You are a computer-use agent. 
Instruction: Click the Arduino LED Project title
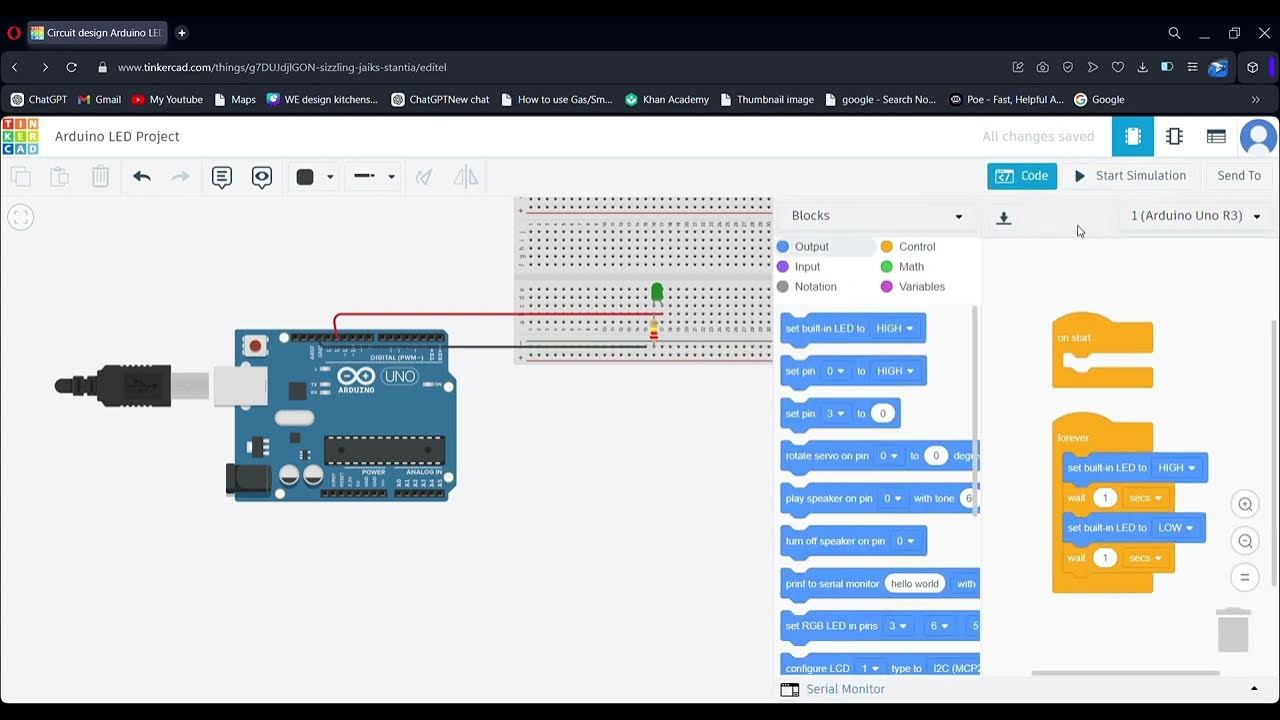coord(117,136)
